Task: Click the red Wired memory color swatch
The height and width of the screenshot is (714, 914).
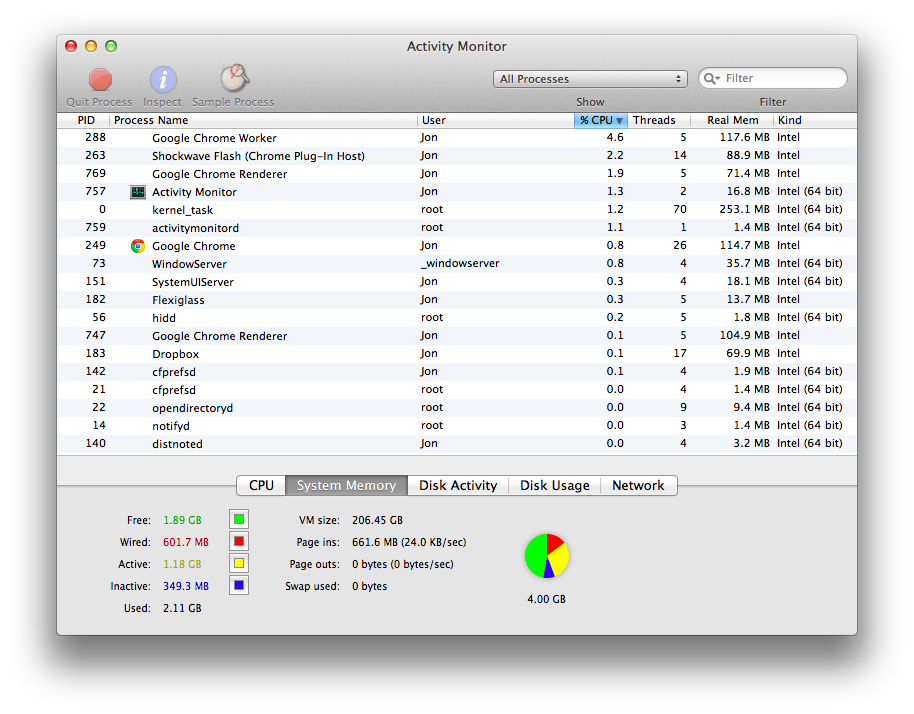Action: pyautogui.click(x=239, y=541)
